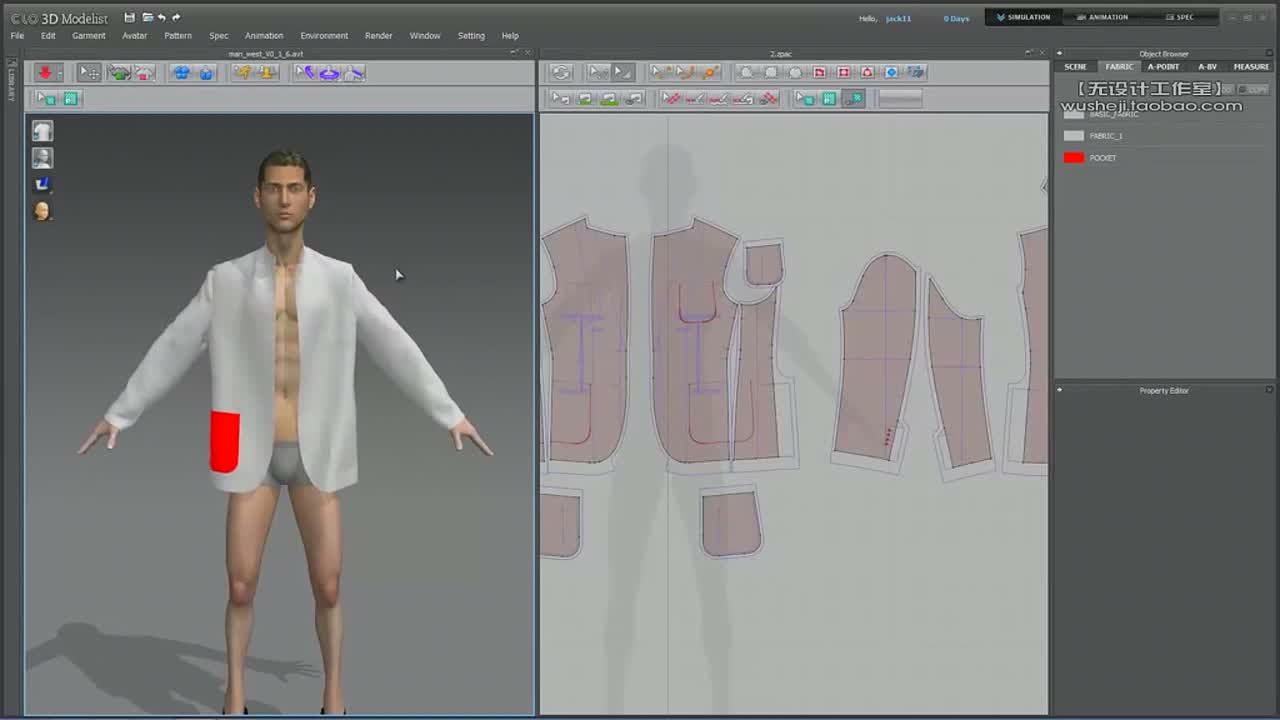Screen dimensions: 1280x720
Task: Click the second green free sewing tool
Action: point(609,98)
